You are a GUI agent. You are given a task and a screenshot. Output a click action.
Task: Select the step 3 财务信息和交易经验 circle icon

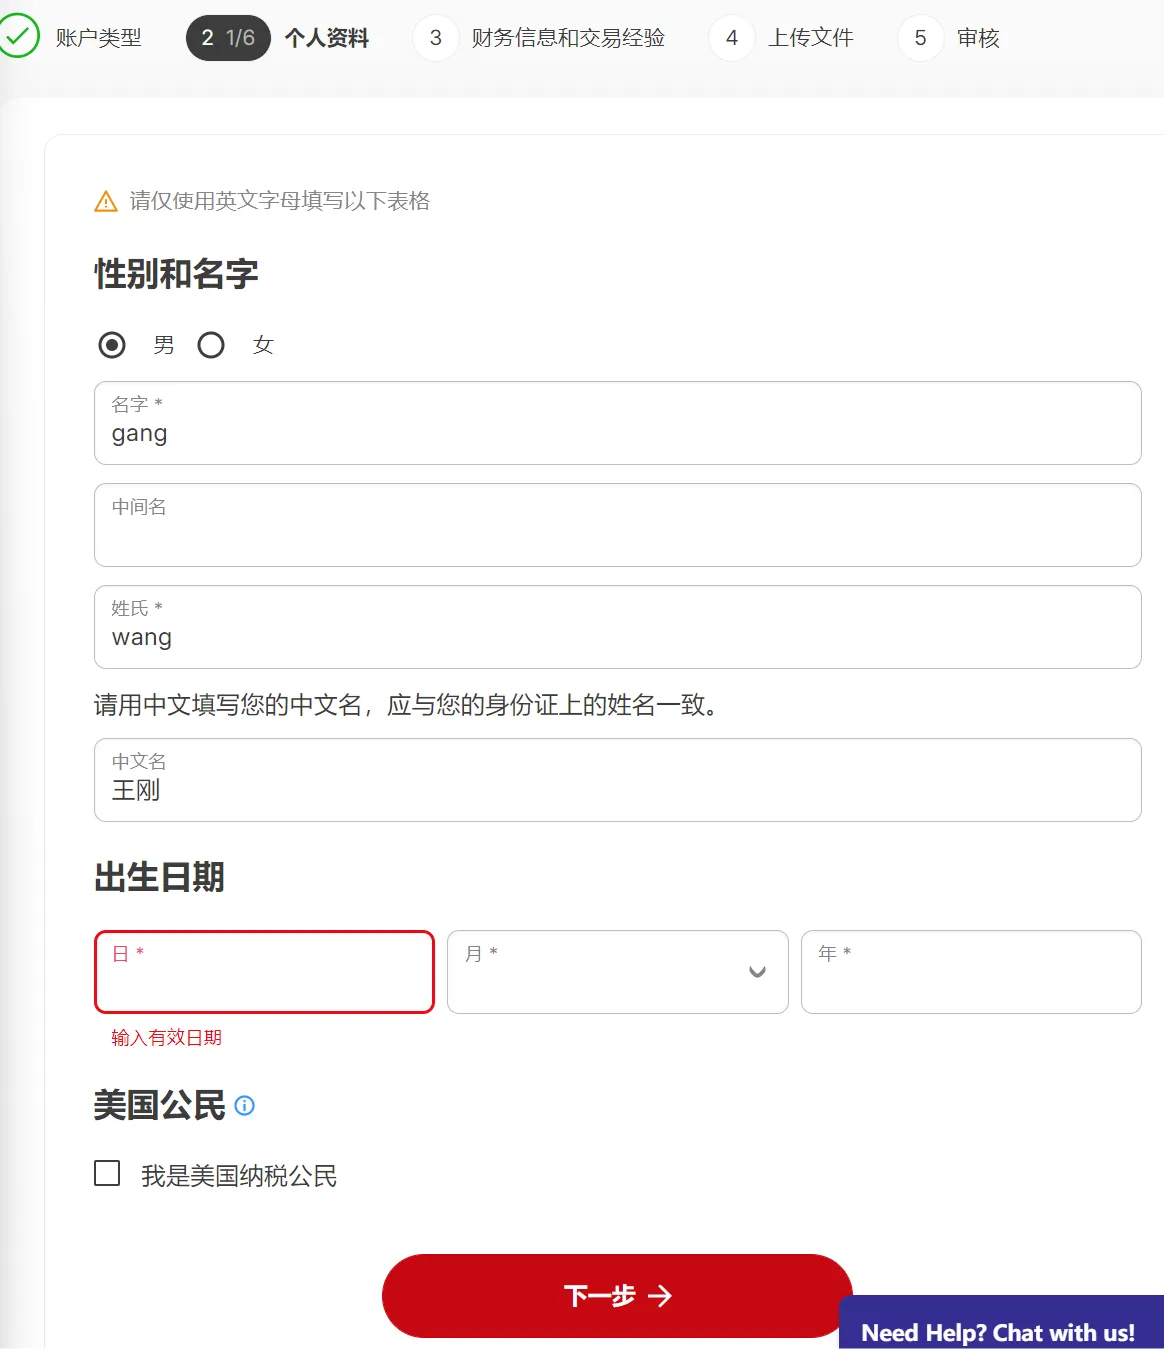pyautogui.click(x=435, y=37)
